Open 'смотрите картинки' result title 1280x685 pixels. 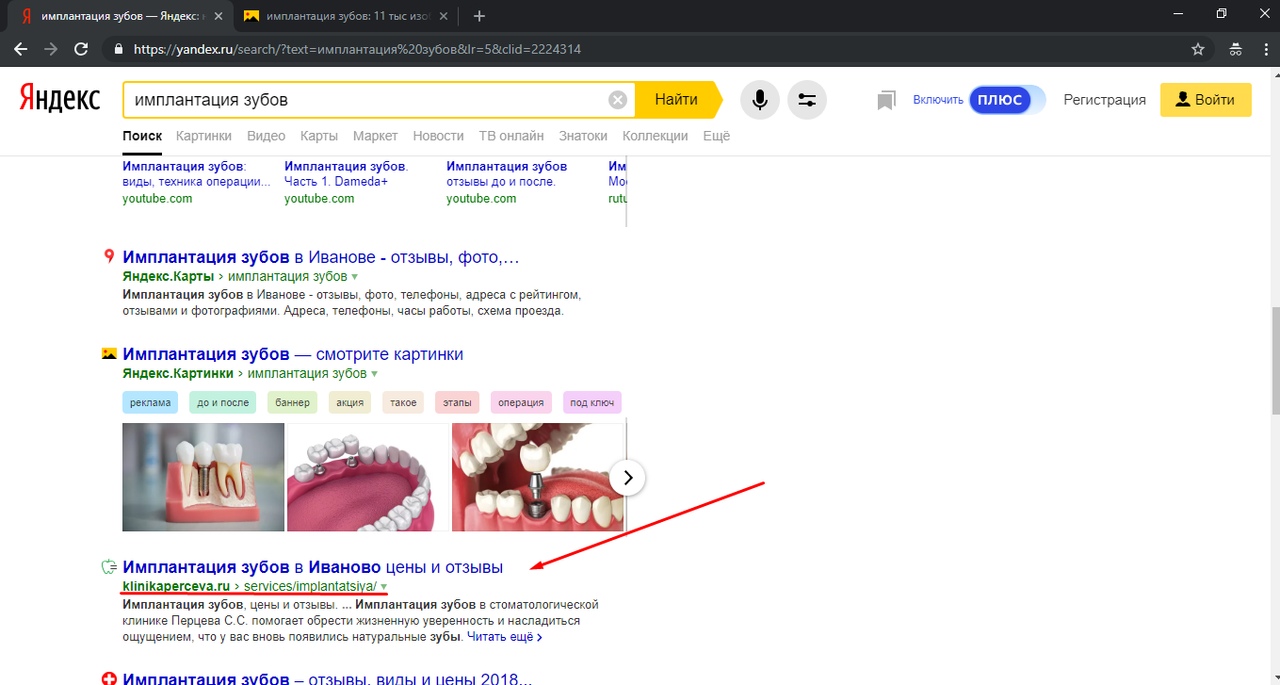(293, 354)
